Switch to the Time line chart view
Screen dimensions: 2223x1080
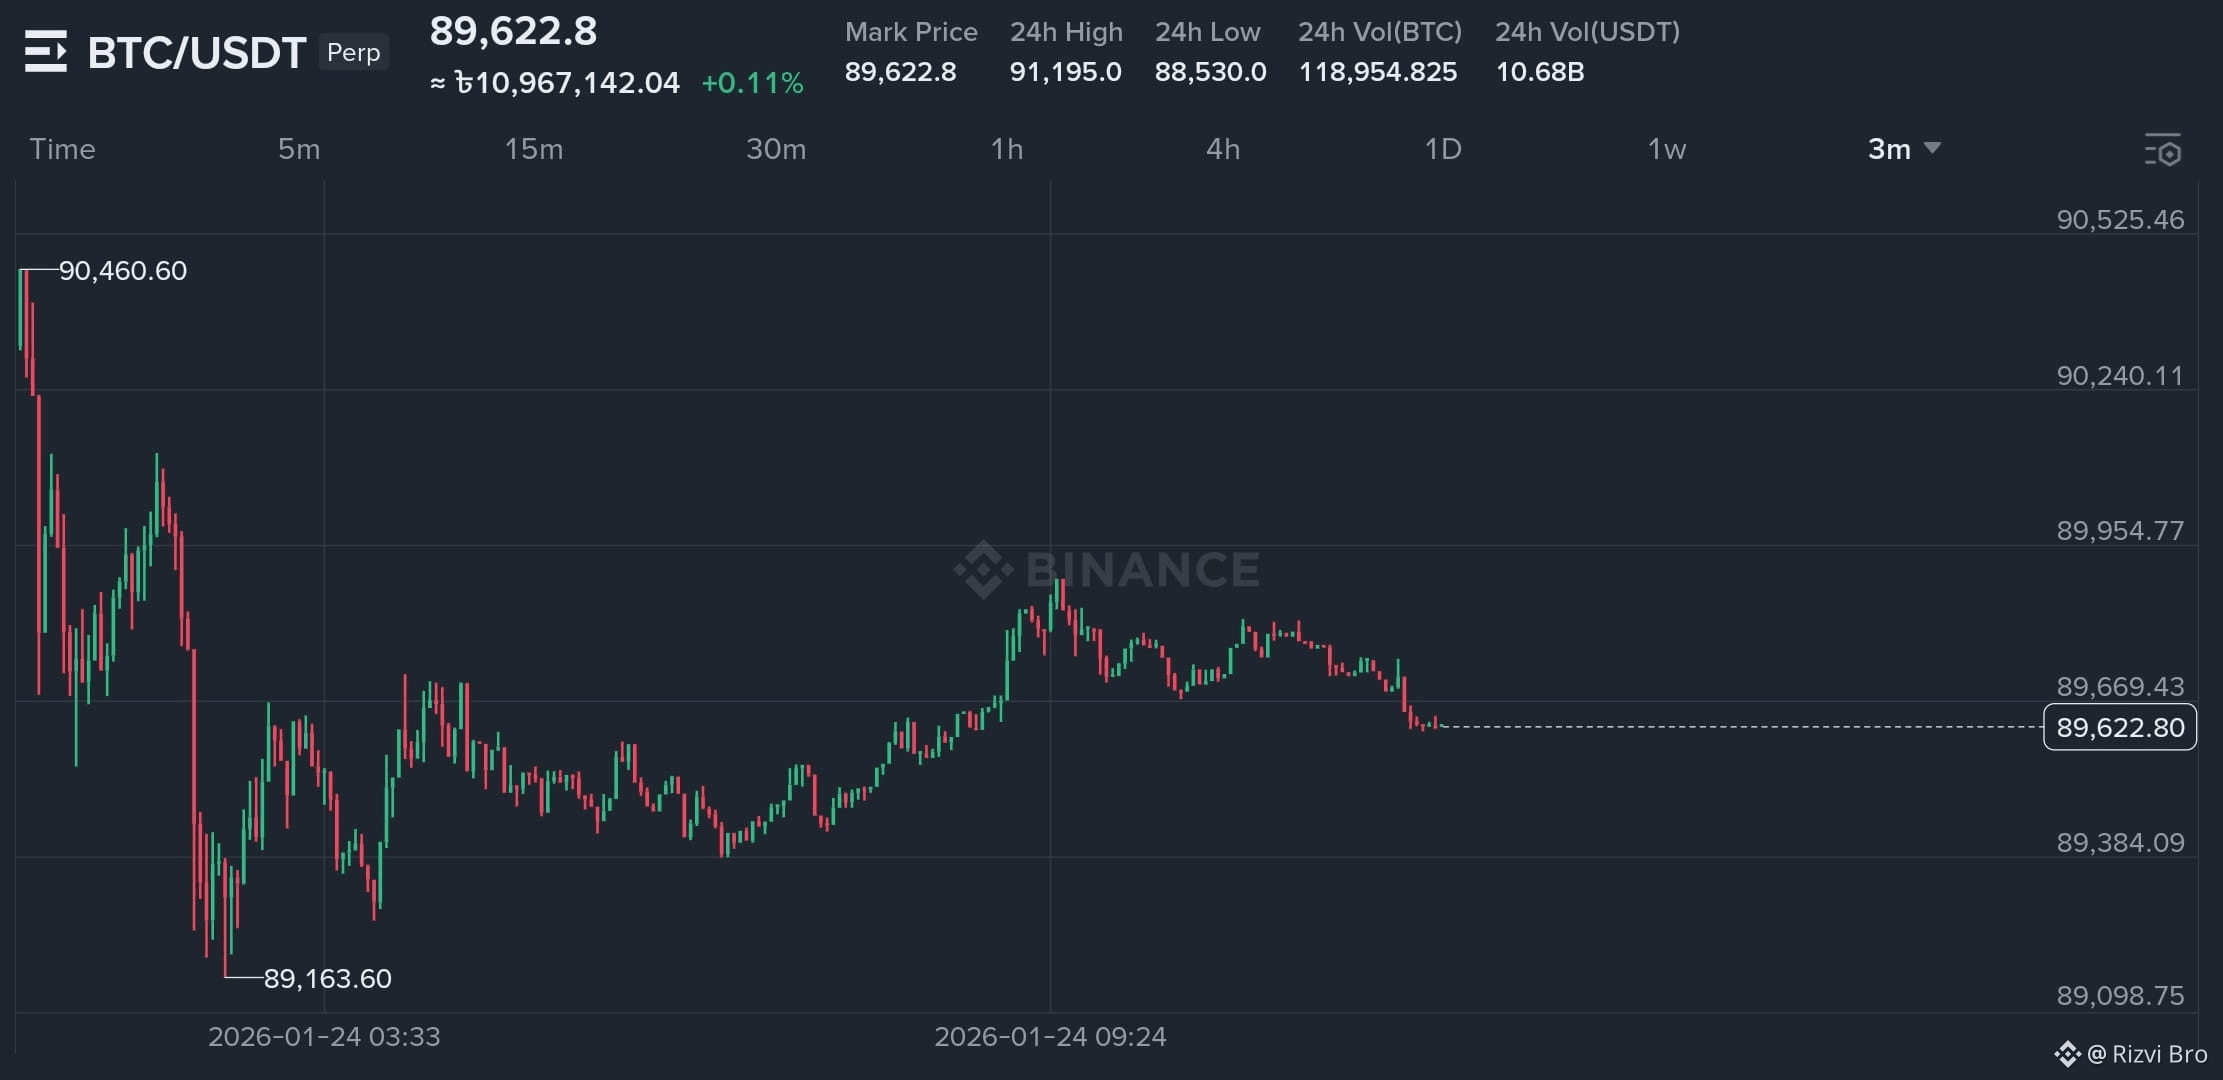pyautogui.click(x=62, y=149)
